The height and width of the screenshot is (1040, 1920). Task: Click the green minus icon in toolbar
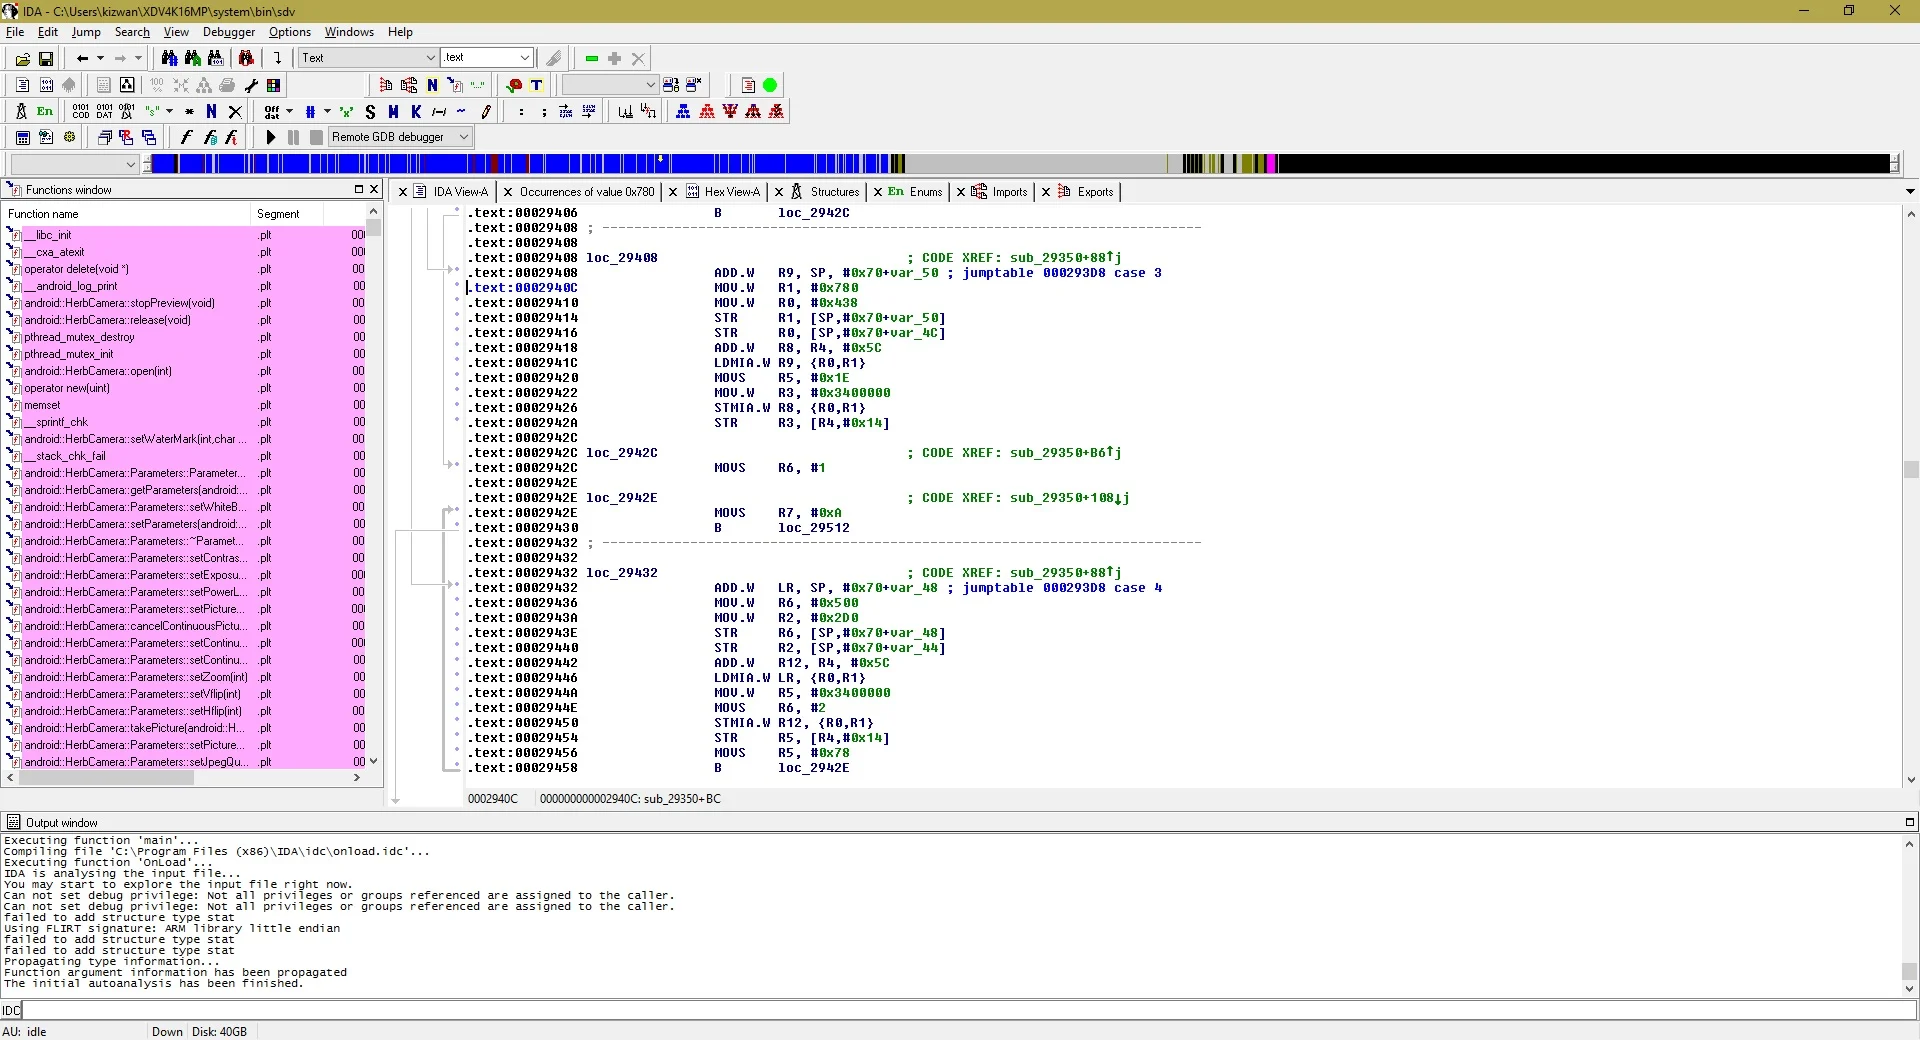[x=592, y=58]
